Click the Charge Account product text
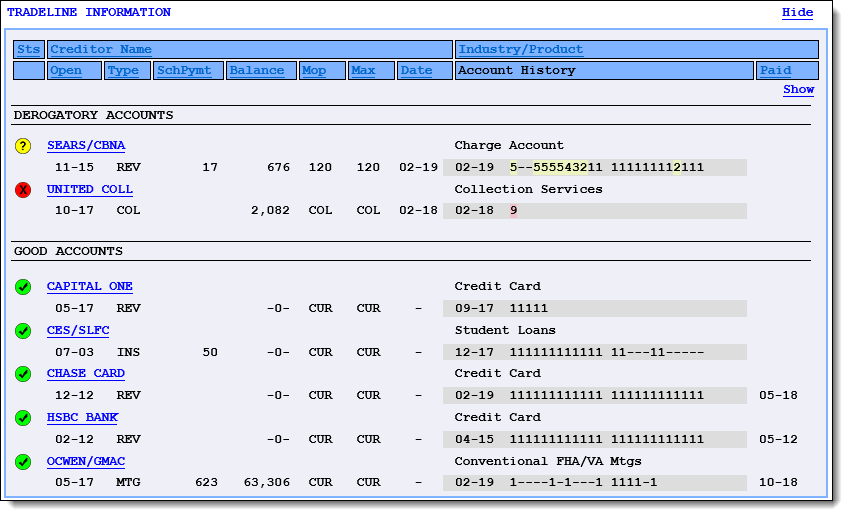This screenshot has width=848, height=516. click(509, 145)
